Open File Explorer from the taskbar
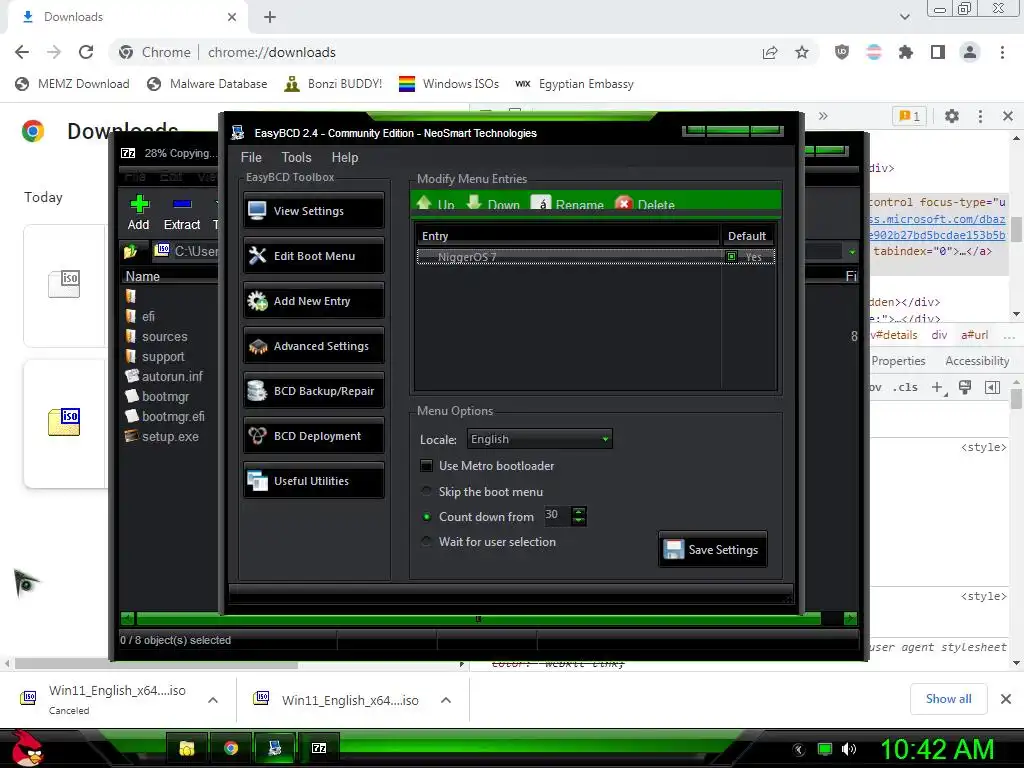The height and width of the screenshot is (768, 1024). pos(187,748)
